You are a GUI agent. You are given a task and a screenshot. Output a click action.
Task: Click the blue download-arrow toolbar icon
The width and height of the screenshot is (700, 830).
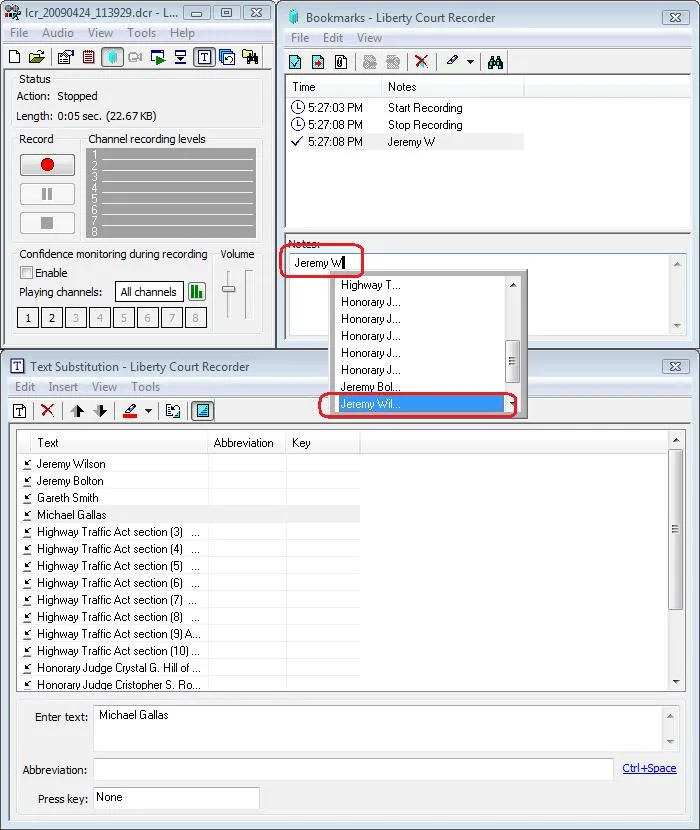(181, 57)
